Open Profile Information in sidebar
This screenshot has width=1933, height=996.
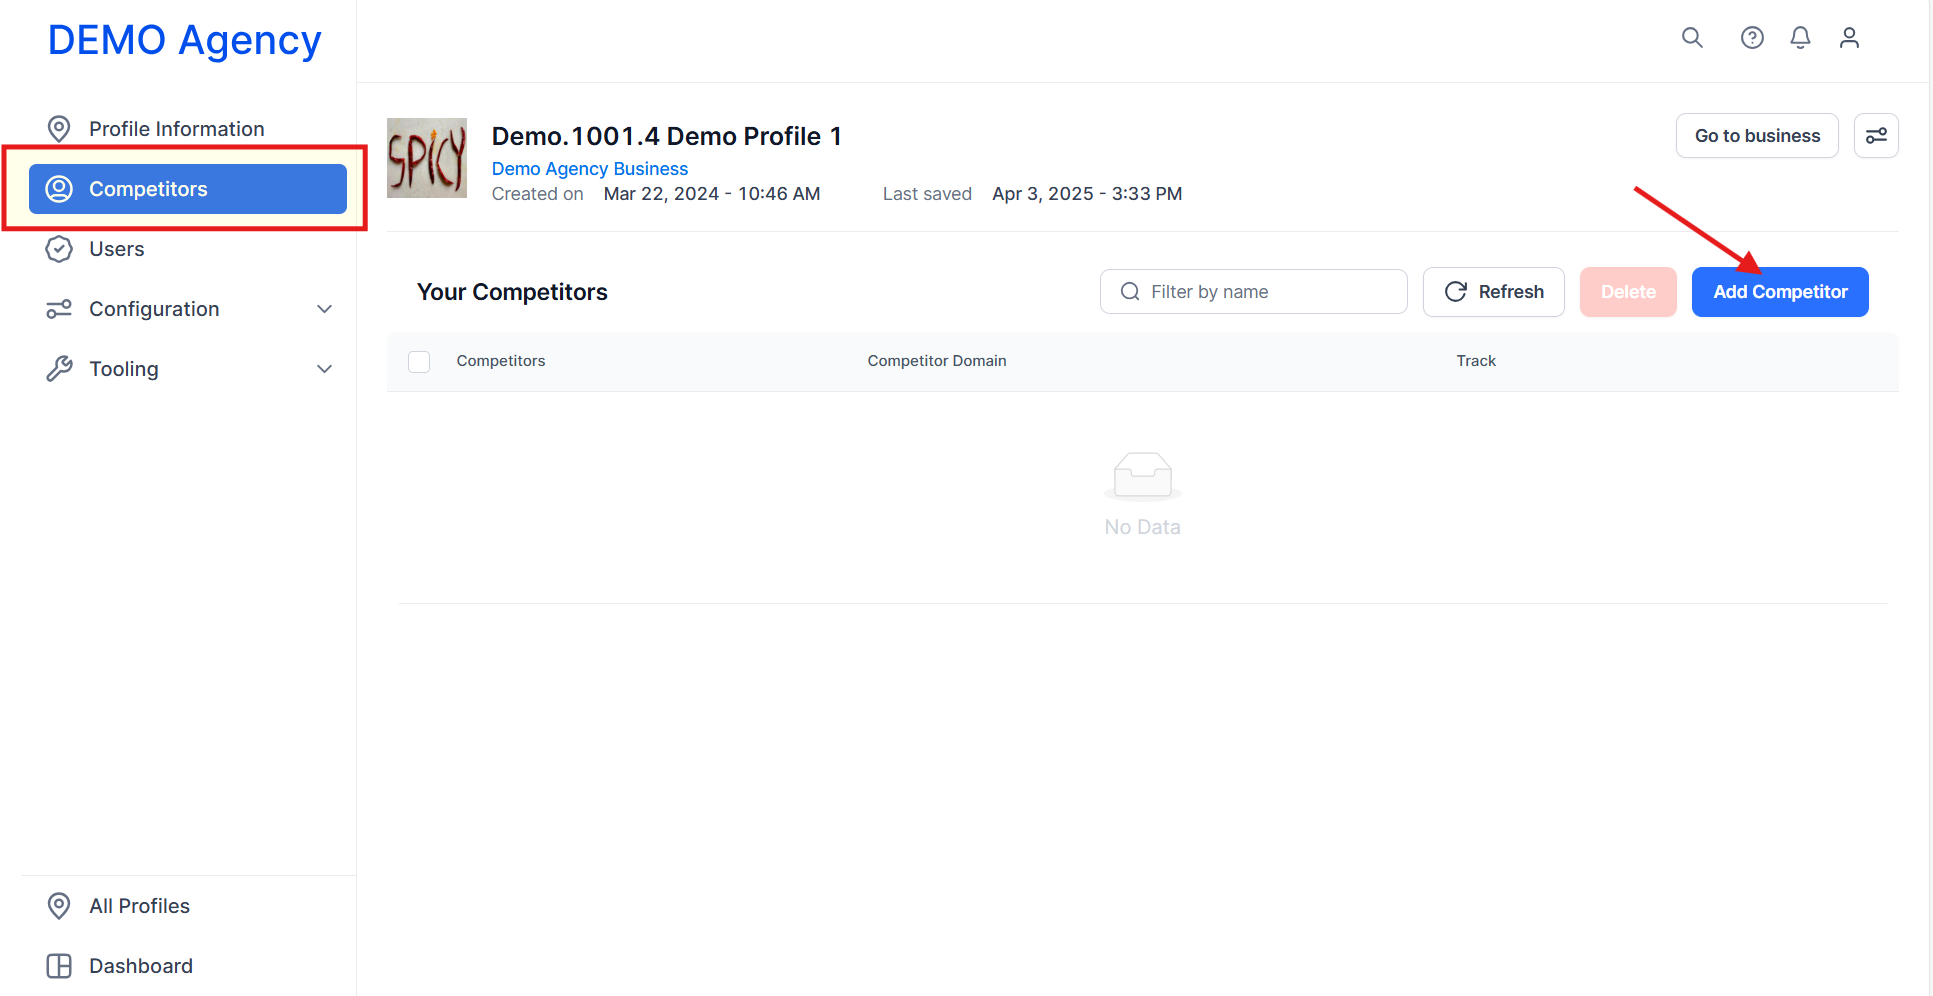[188, 129]
